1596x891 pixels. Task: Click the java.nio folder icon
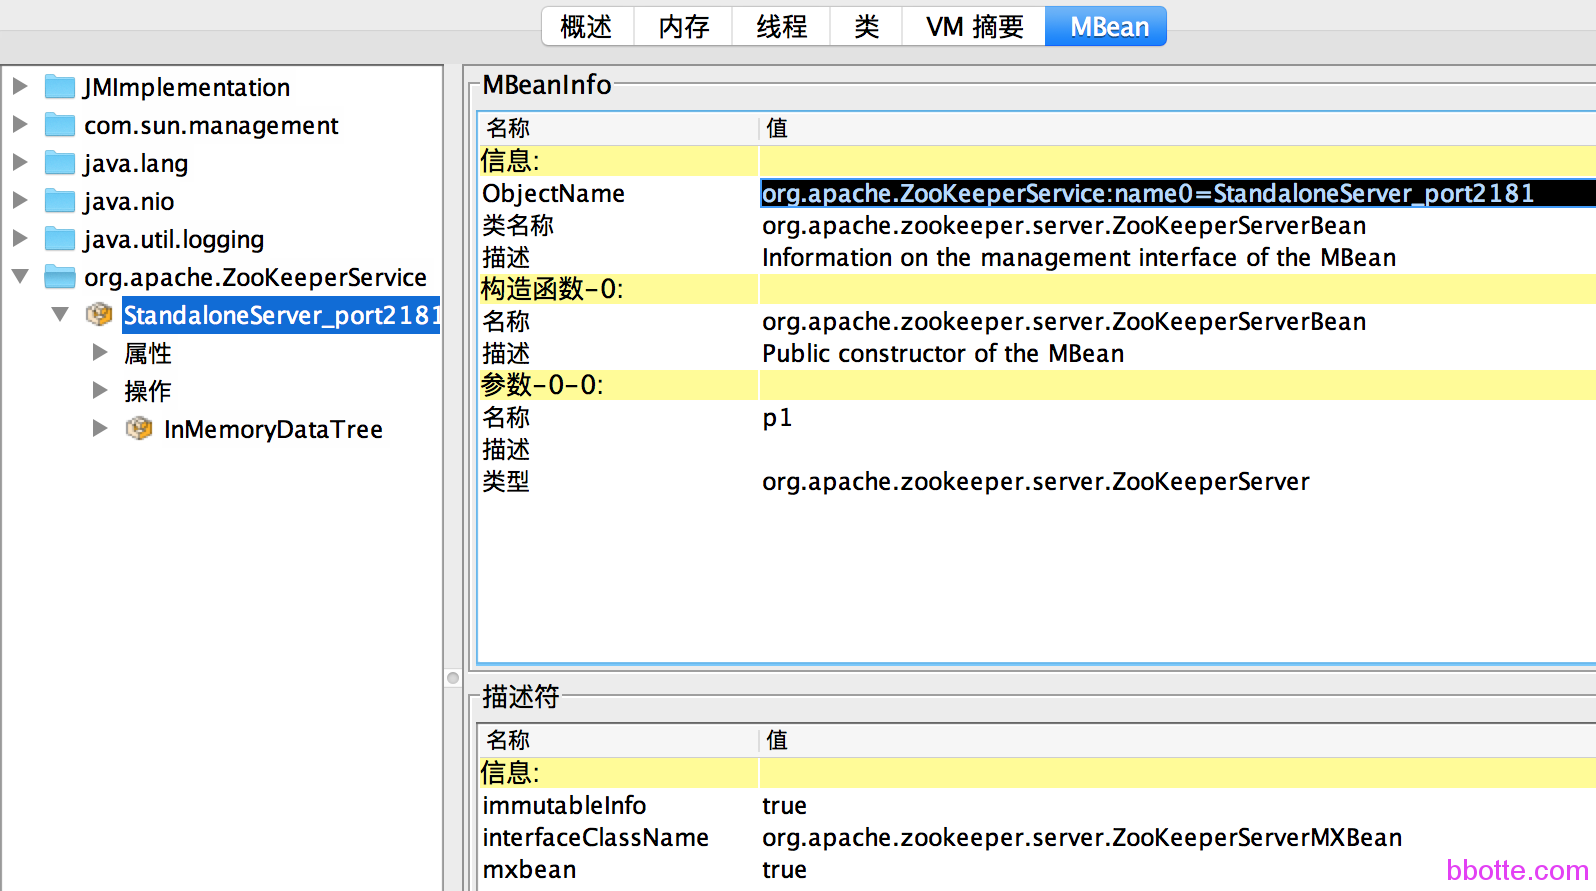[60, 201]
